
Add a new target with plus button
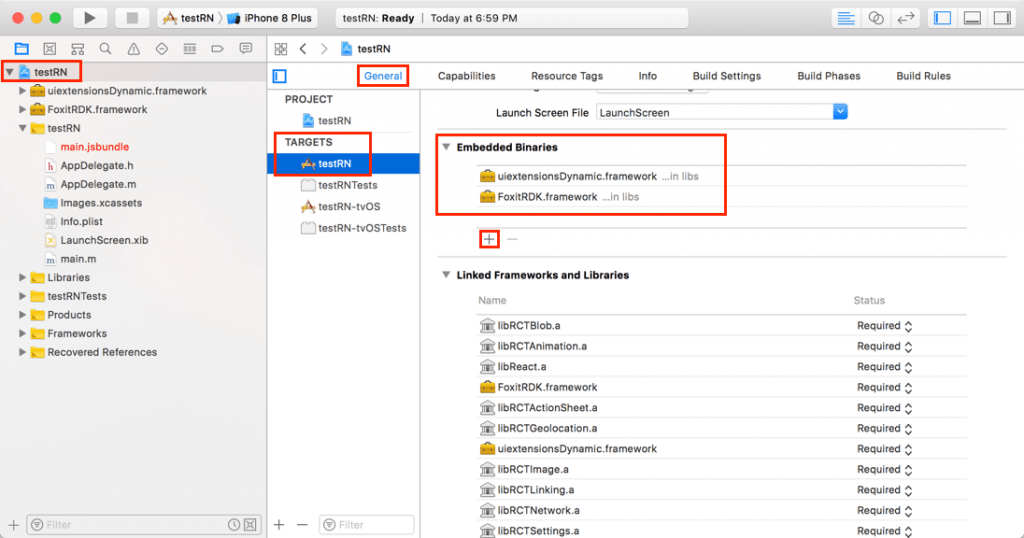279,524
